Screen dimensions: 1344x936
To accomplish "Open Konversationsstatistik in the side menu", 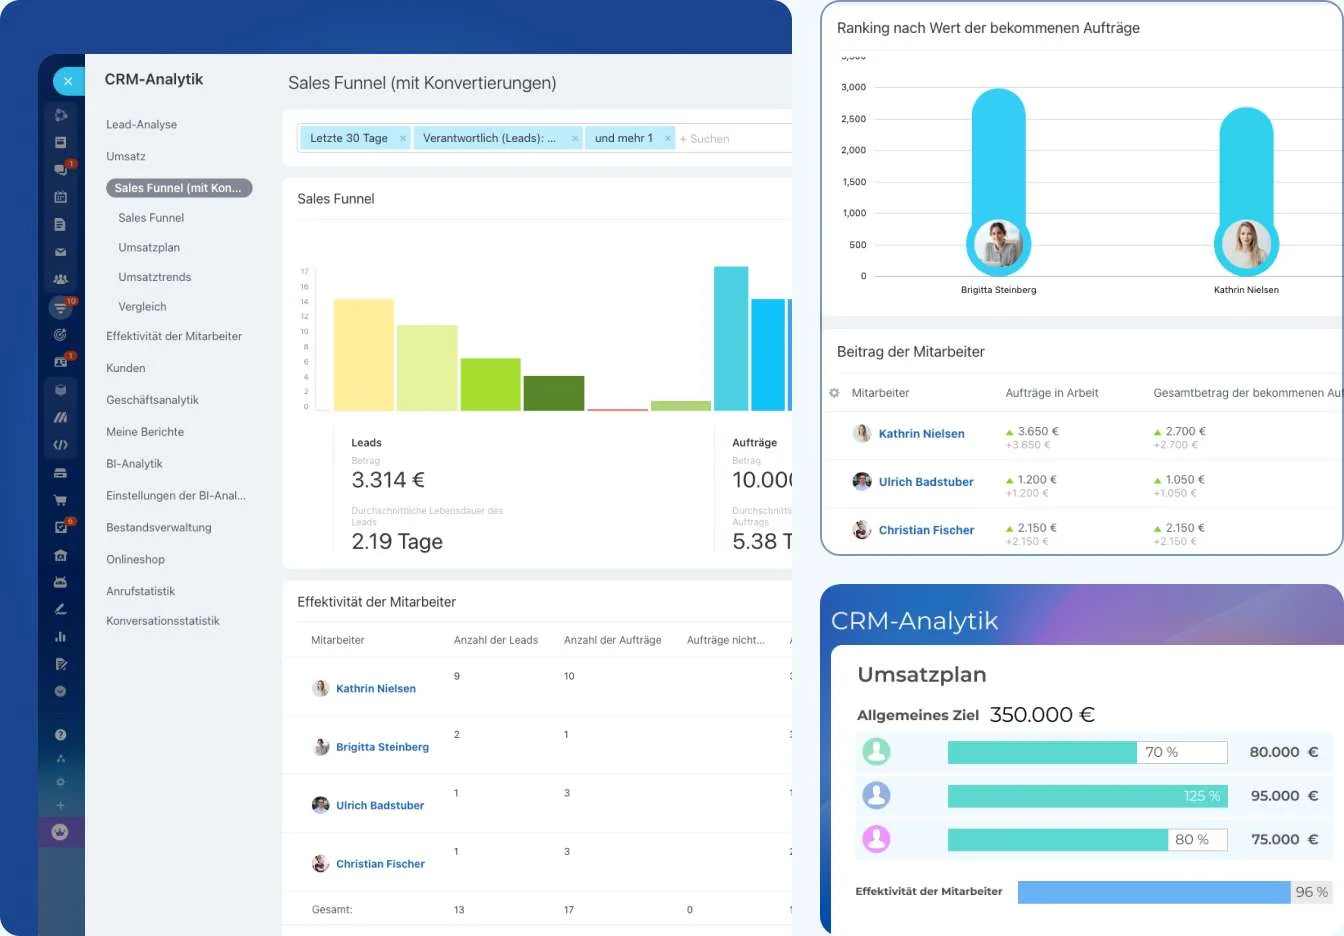I will coord(163,621).
